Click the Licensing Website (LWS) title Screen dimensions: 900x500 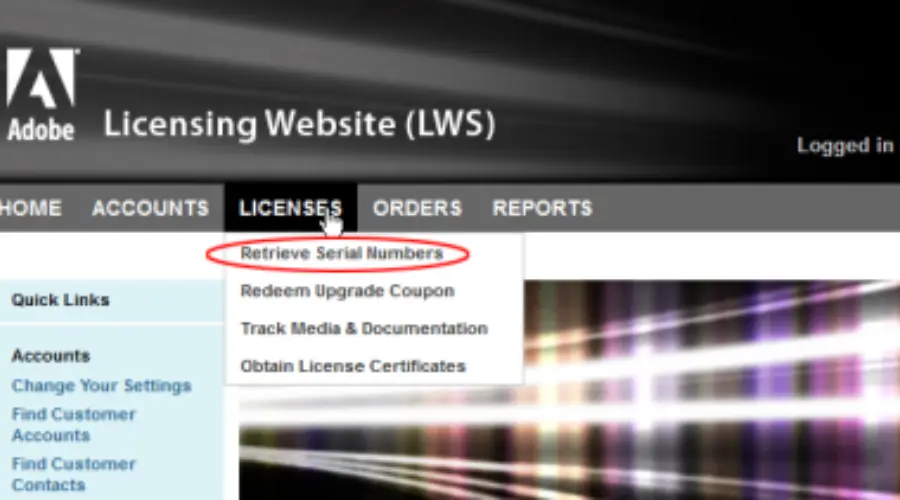(299, 124)
